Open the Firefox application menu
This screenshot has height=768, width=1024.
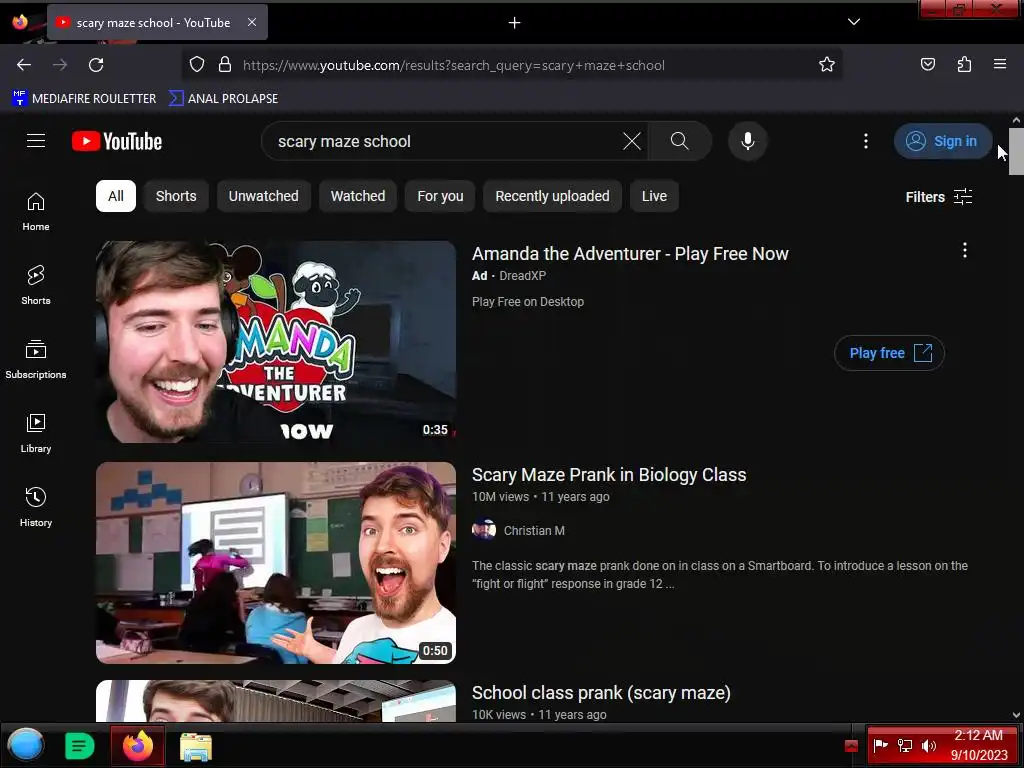[x=1000, y=65]
